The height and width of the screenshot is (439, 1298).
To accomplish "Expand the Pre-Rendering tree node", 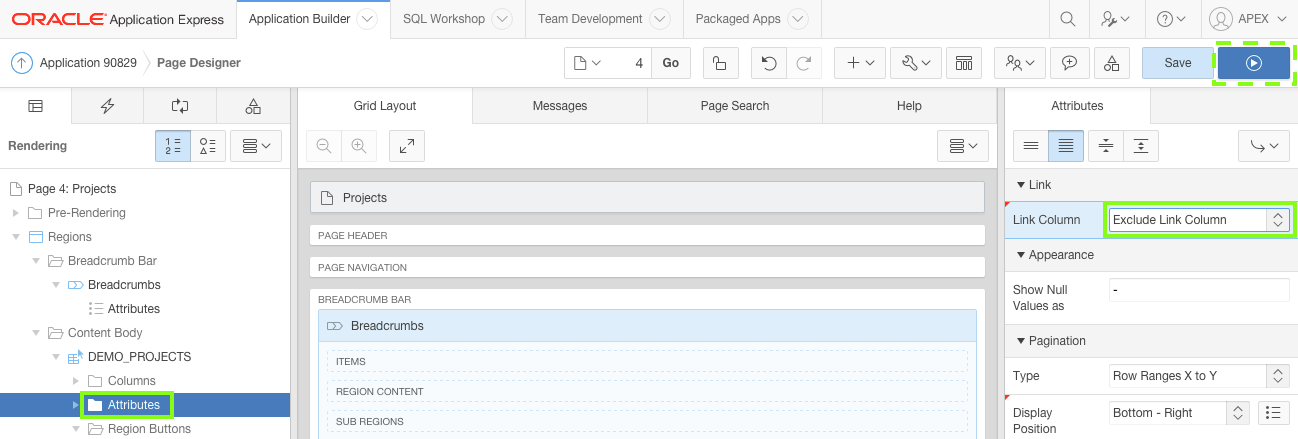I will [15, 213].
